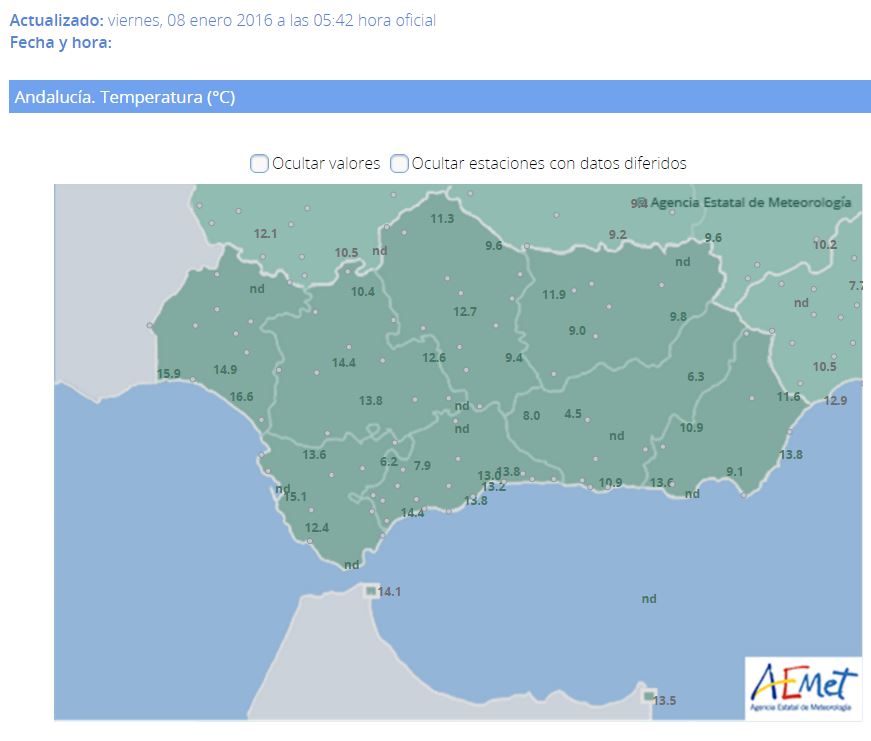Select the 12.1 station value
The height and width of the screenshot is (741, 871).
point(265,234)
